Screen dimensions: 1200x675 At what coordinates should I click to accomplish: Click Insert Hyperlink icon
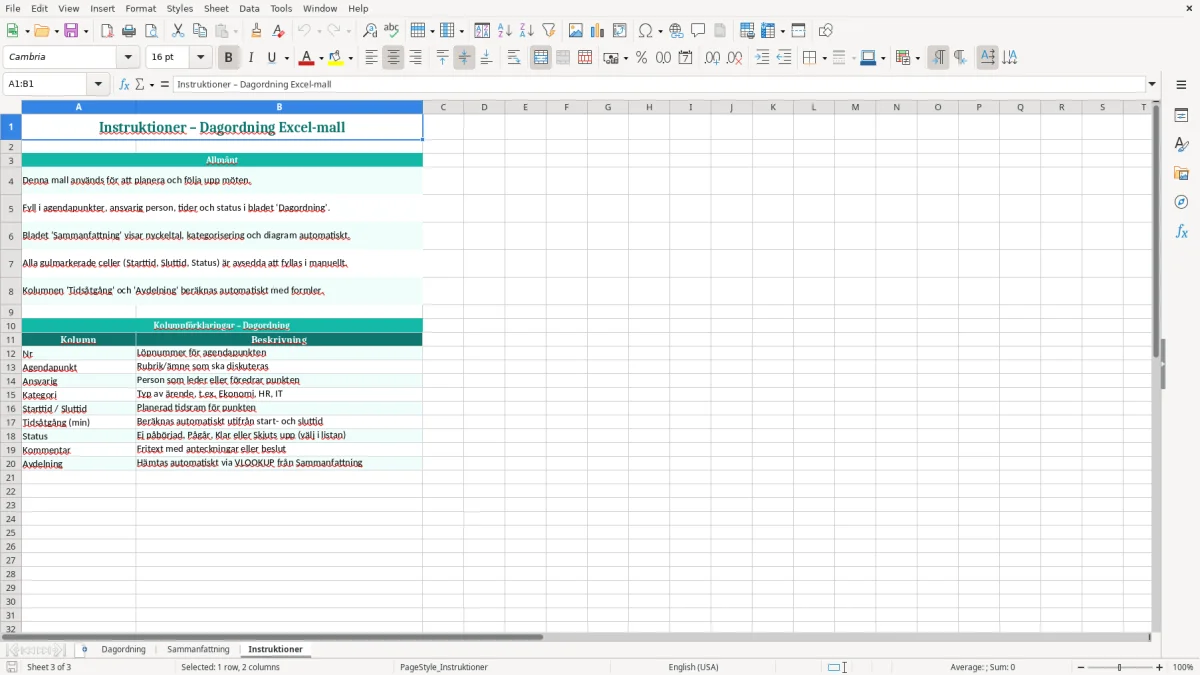[676, 31]
